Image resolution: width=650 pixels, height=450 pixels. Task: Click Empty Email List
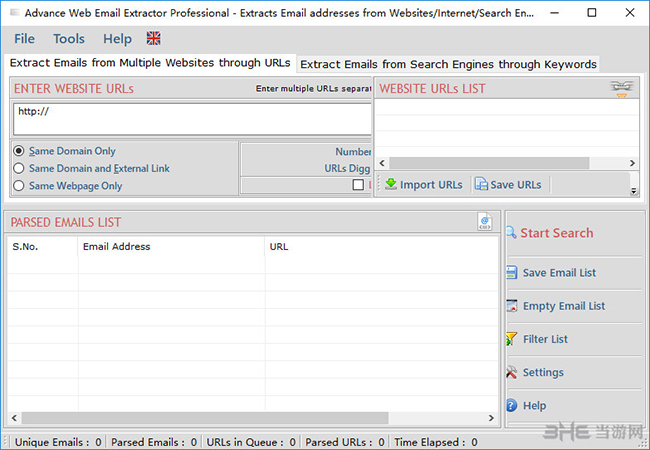click(564, 306)
